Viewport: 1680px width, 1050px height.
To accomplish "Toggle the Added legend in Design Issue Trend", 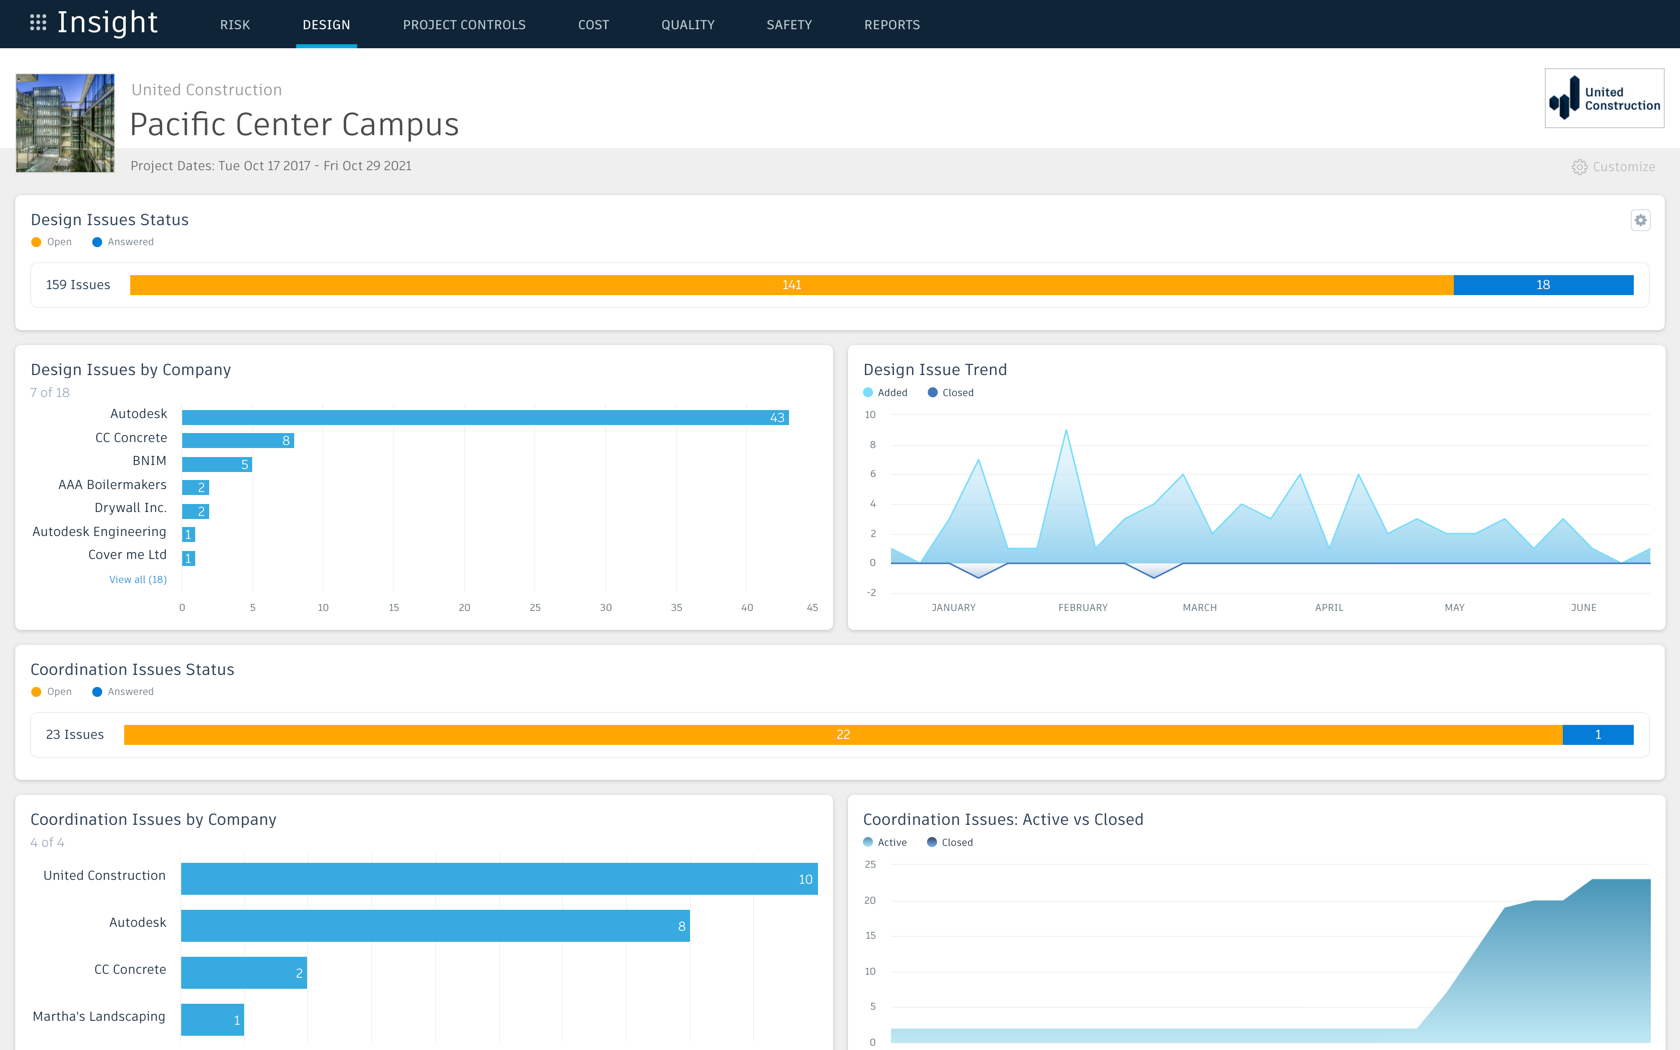I will click(x=884, y=392).
